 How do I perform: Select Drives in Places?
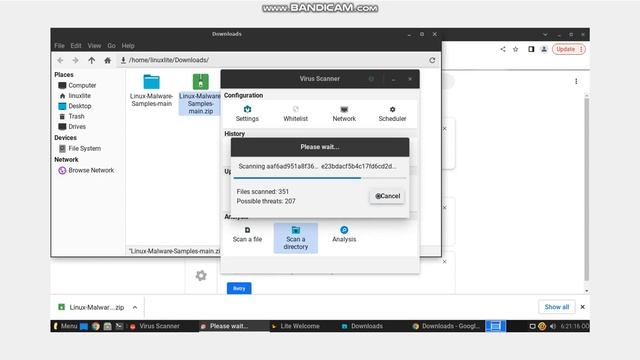72,127
